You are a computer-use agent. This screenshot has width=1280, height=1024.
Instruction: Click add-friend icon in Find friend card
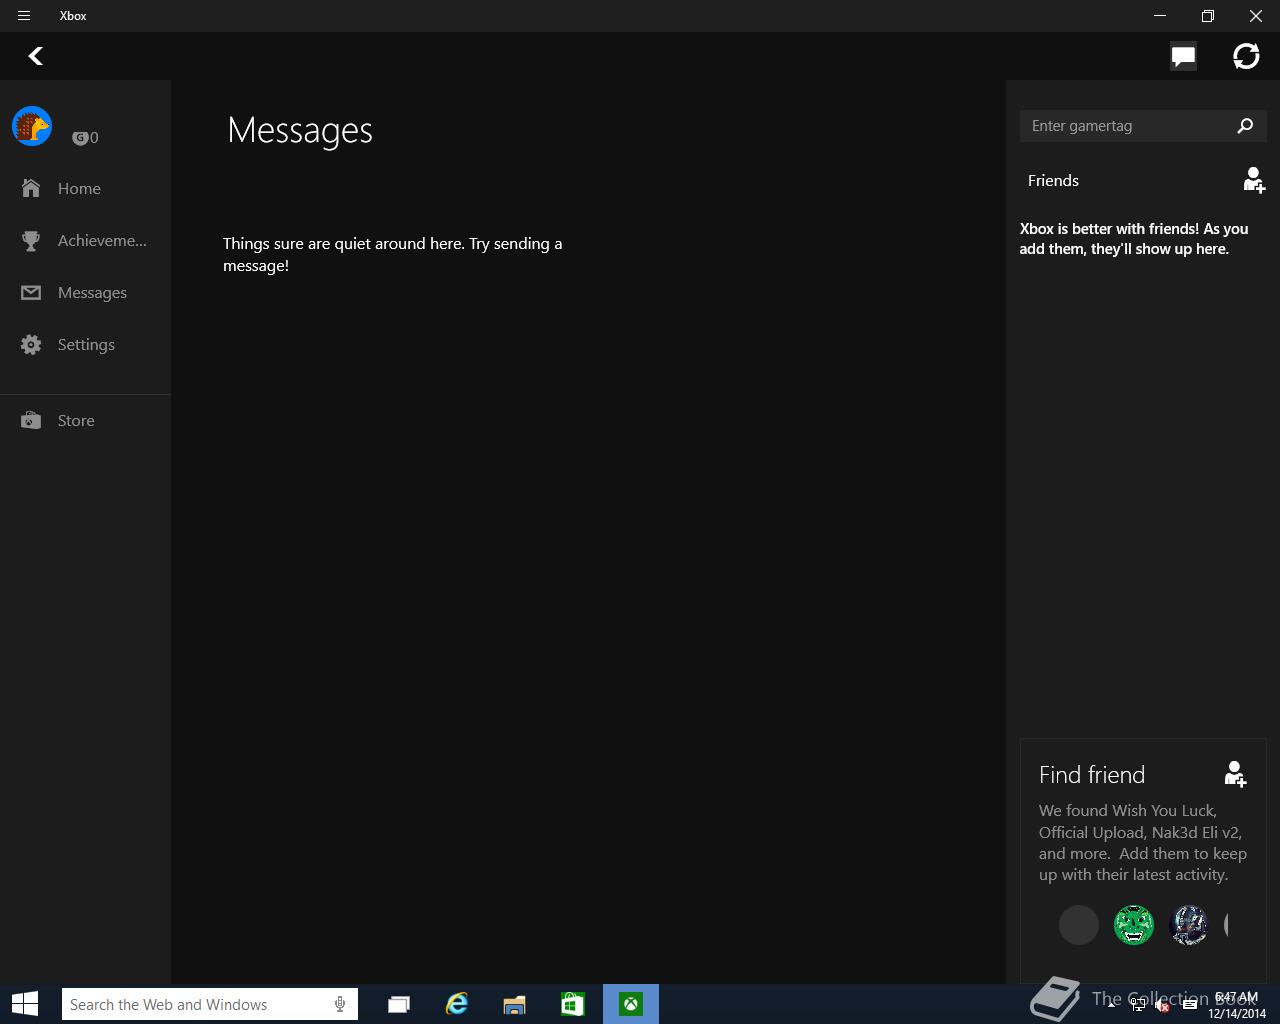tap(1236, 774)
